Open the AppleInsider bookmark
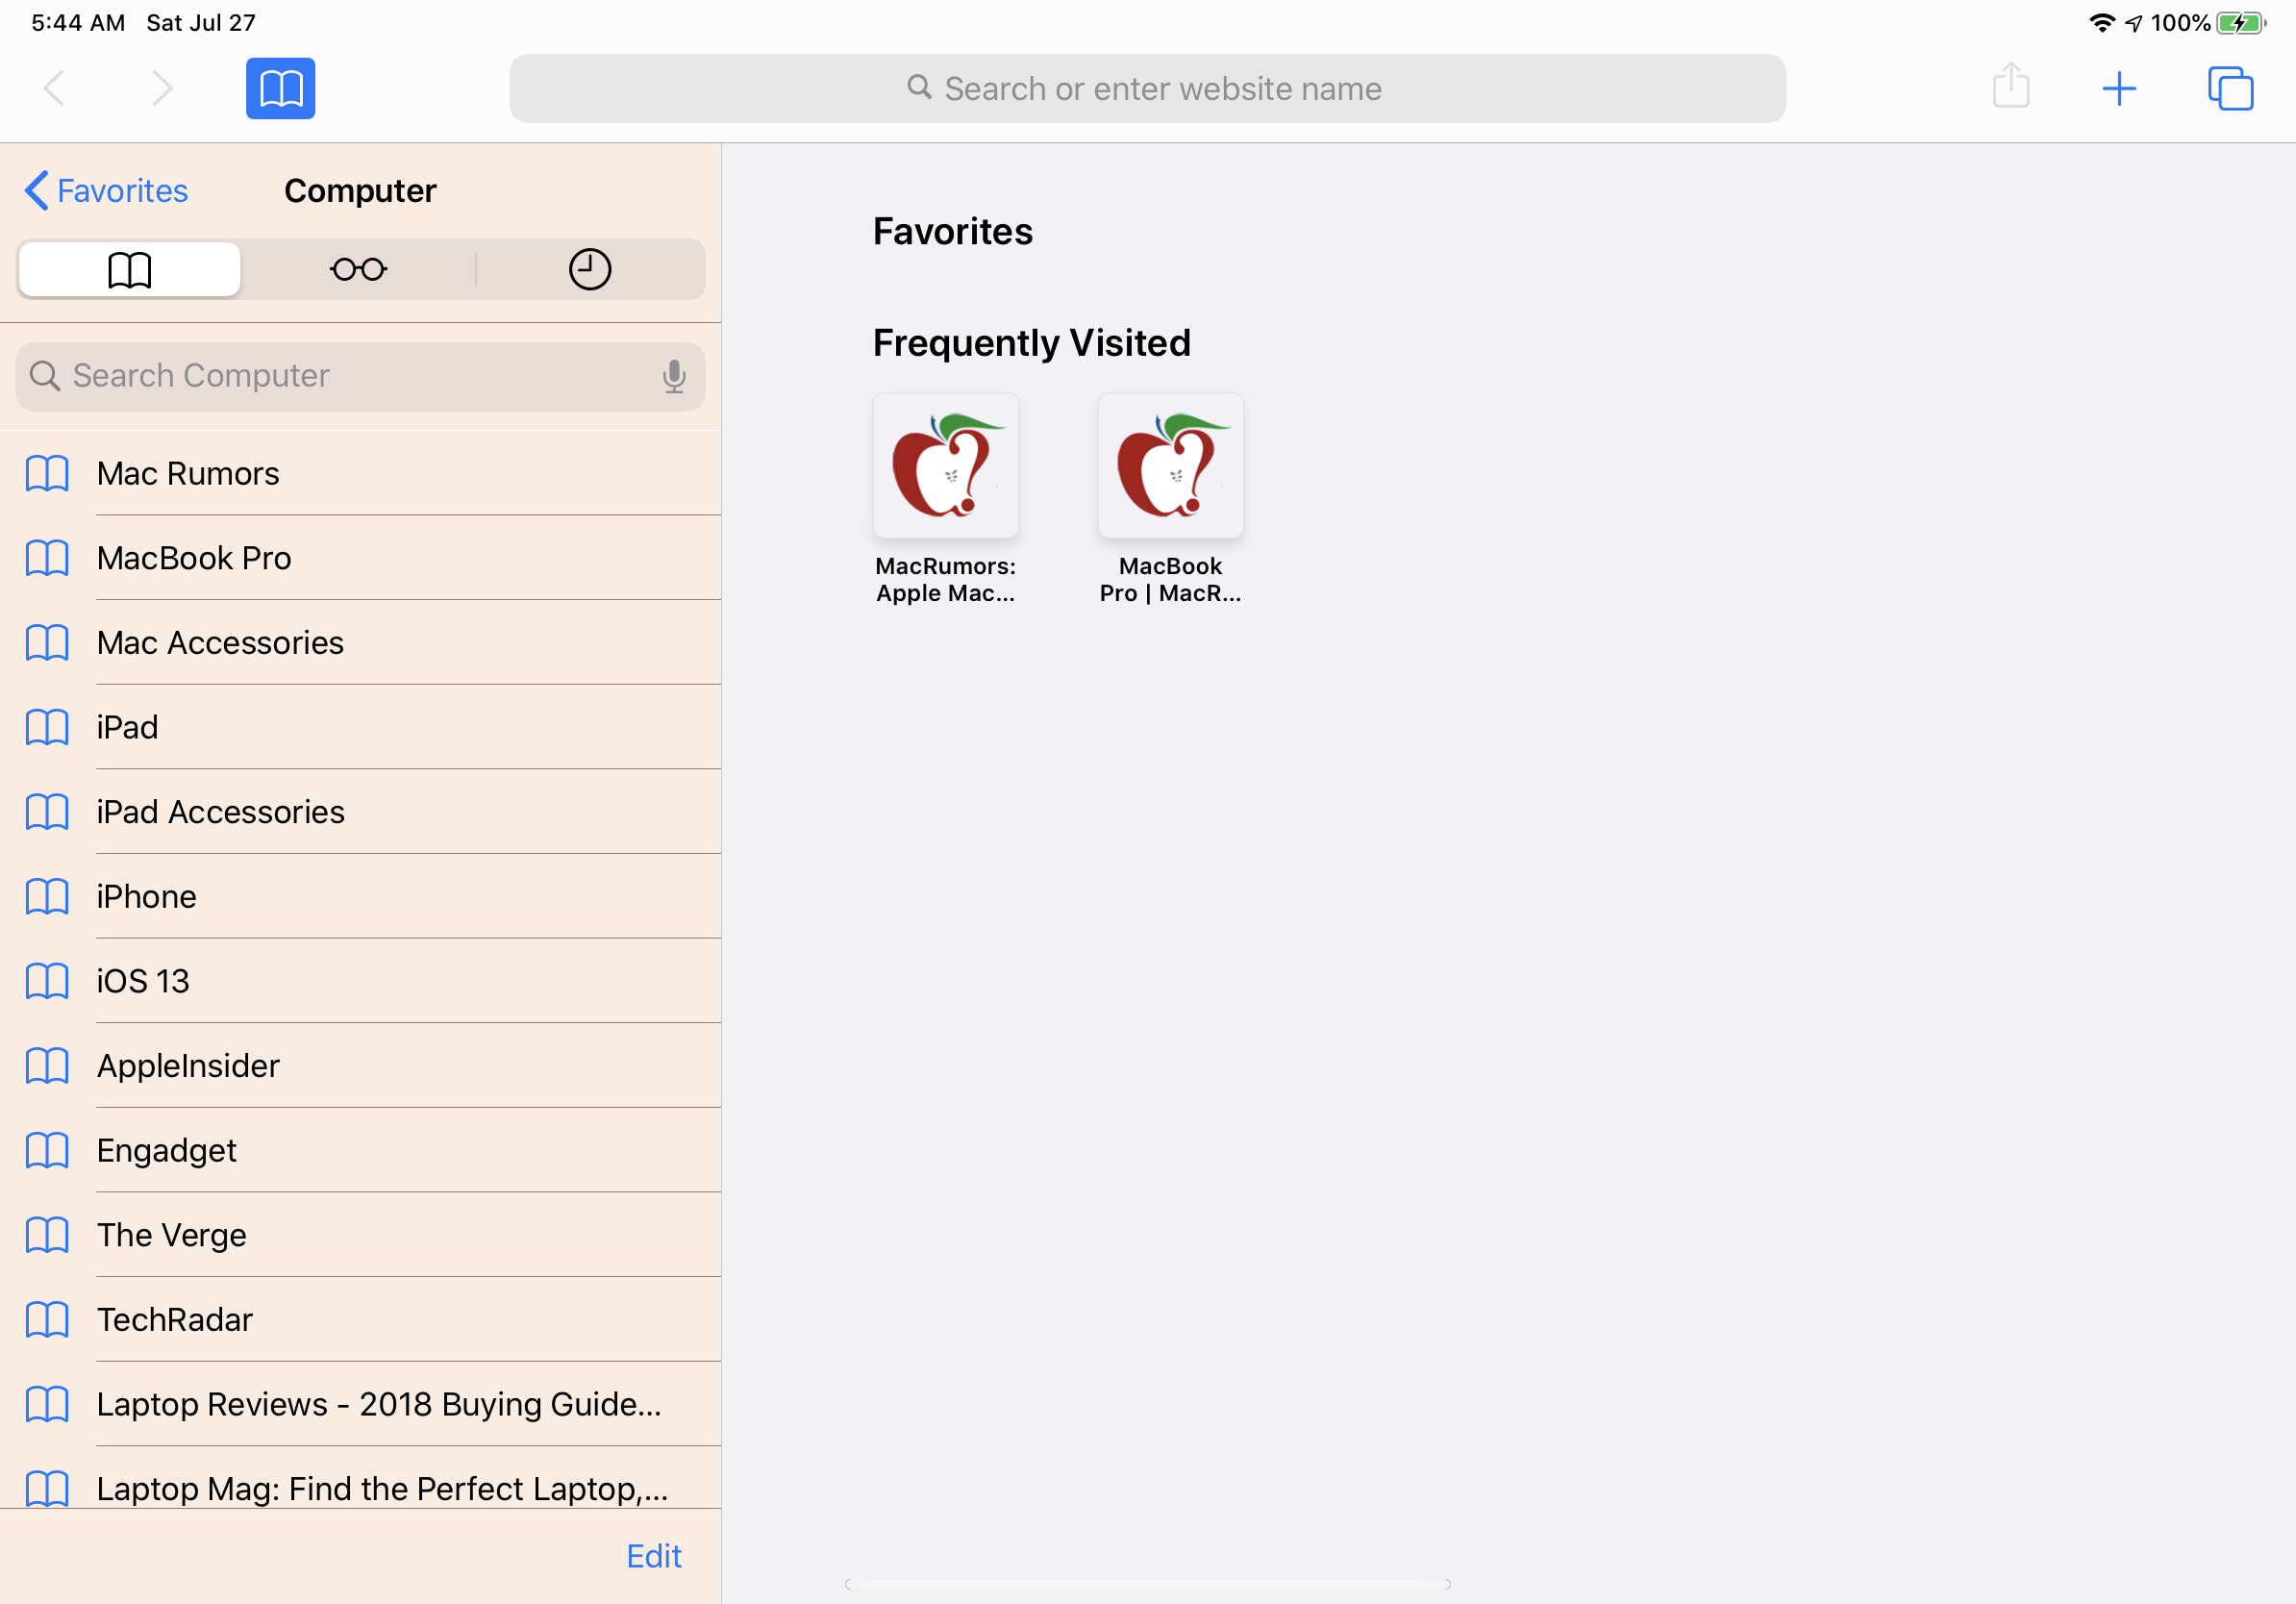2296x1604 pixels. (x=188, y=1066)
